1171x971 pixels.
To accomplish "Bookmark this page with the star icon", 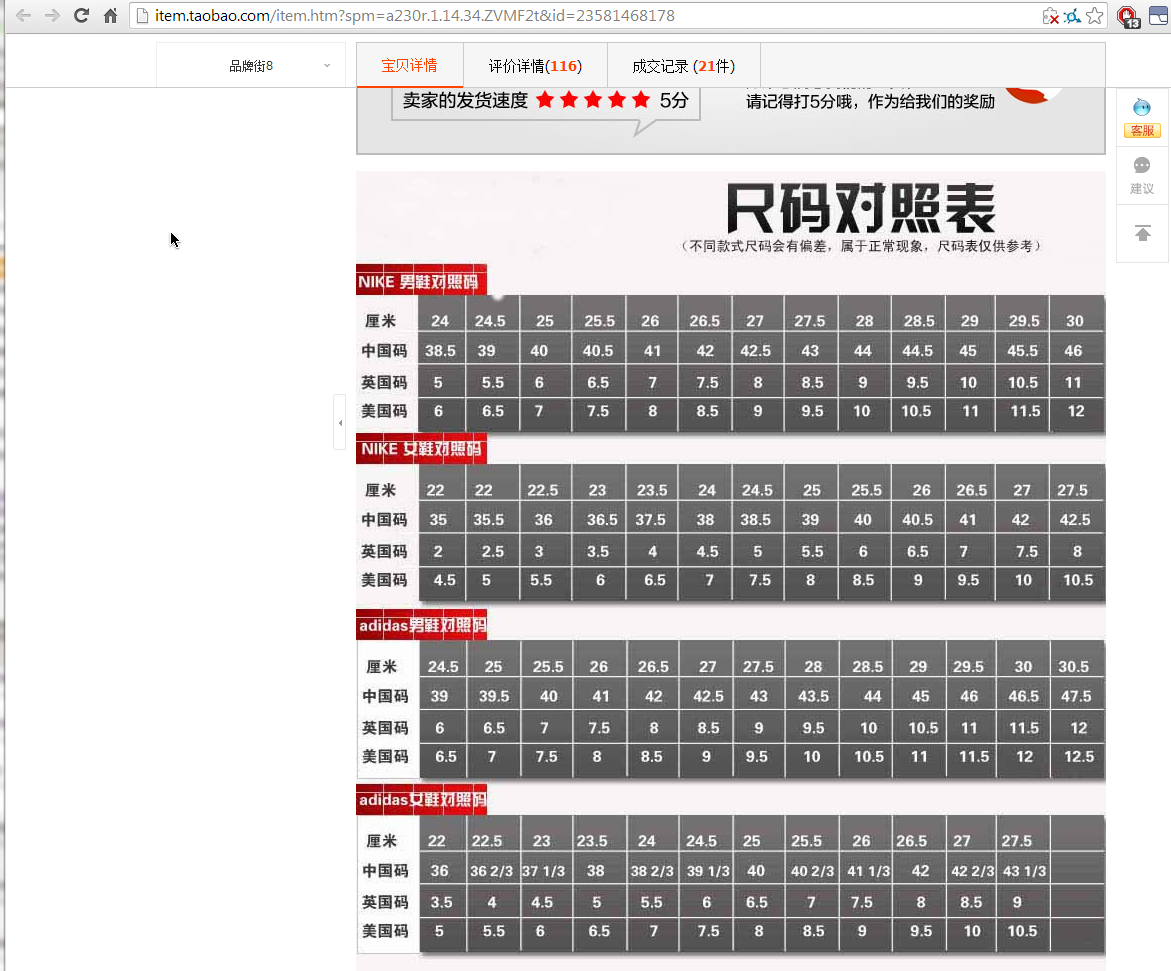I will pos(1095,16).
